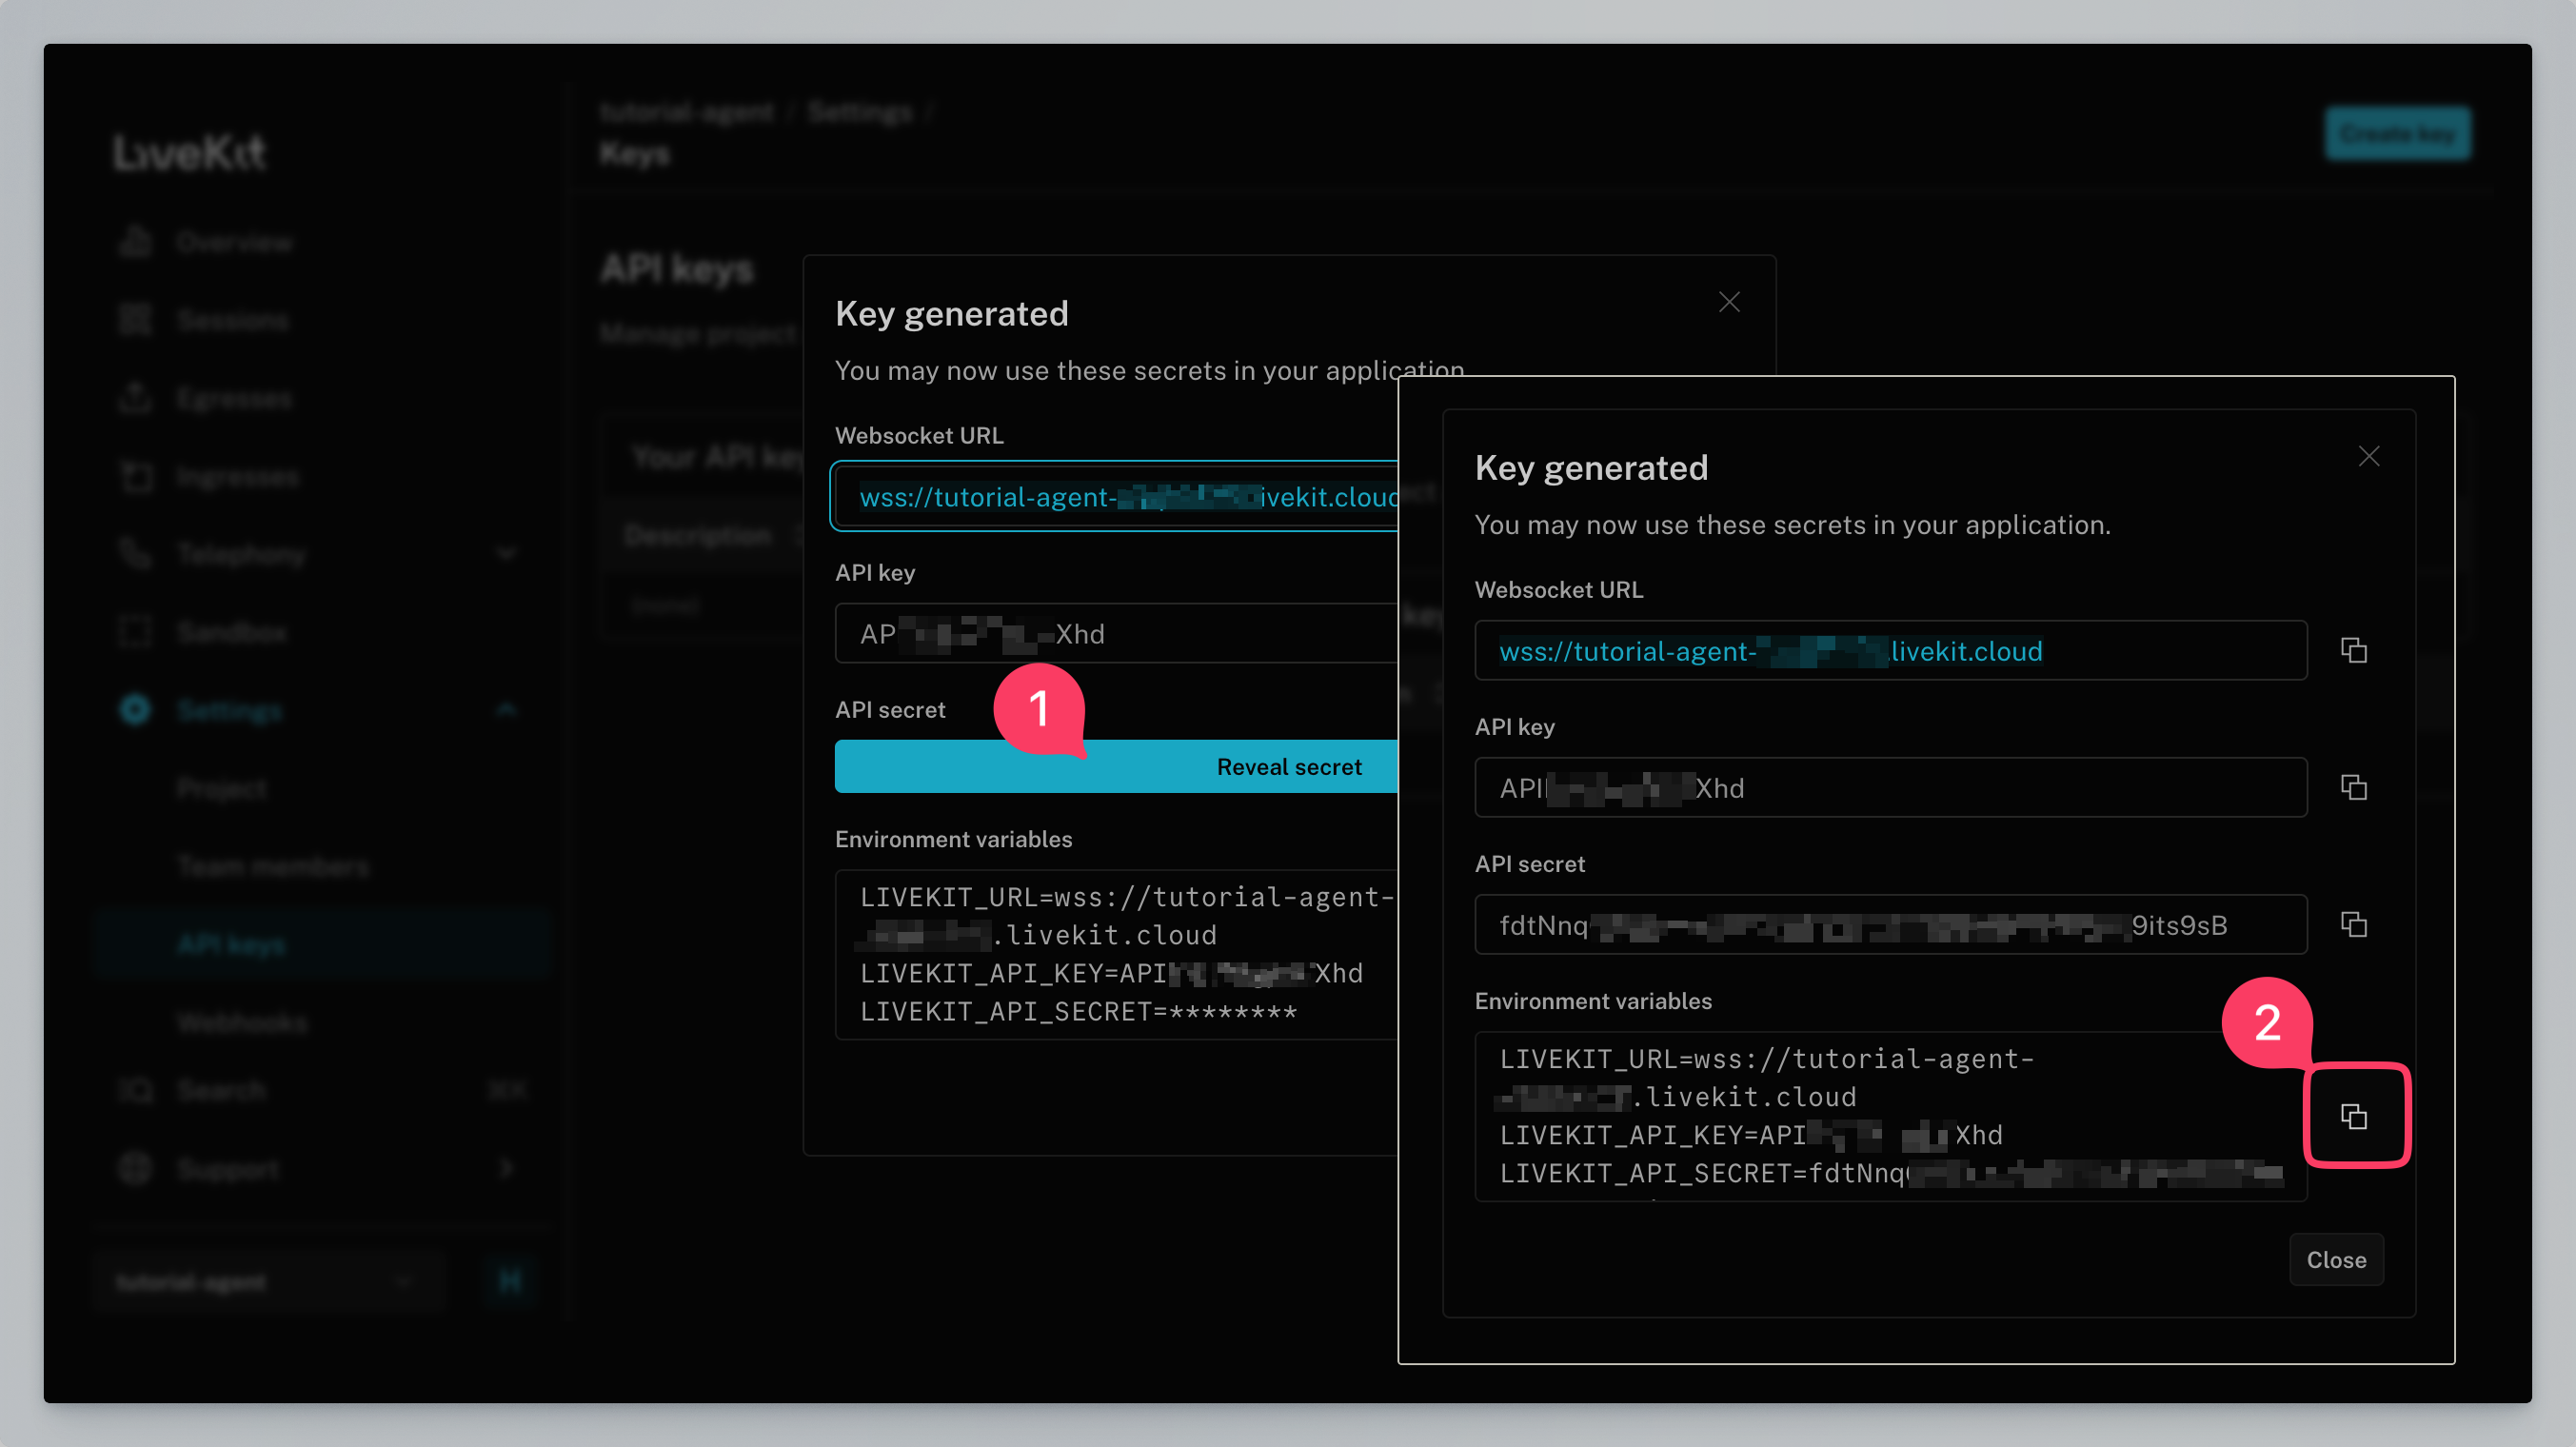Go to Sessions in the sidebar
This screenshot has width=2576, height=1447.
point(232,320)
